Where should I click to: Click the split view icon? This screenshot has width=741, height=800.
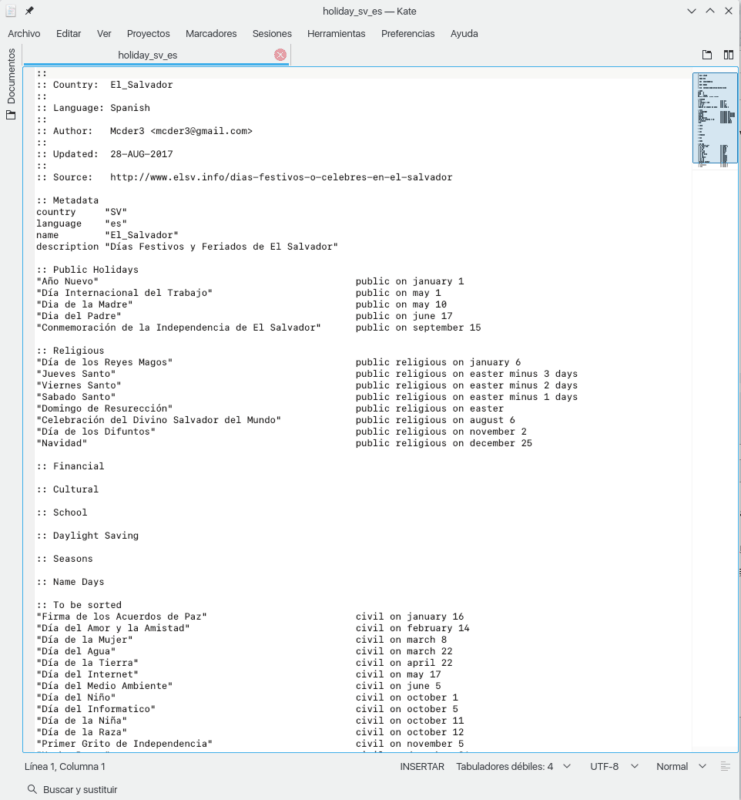coord(728,55)
